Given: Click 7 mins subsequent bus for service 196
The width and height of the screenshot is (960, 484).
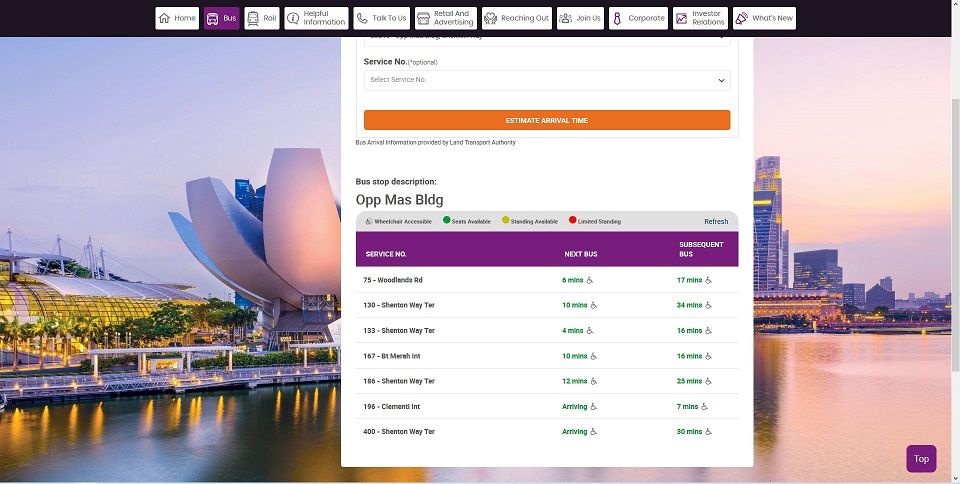Looking at the screenshot, I should (687, 406).
